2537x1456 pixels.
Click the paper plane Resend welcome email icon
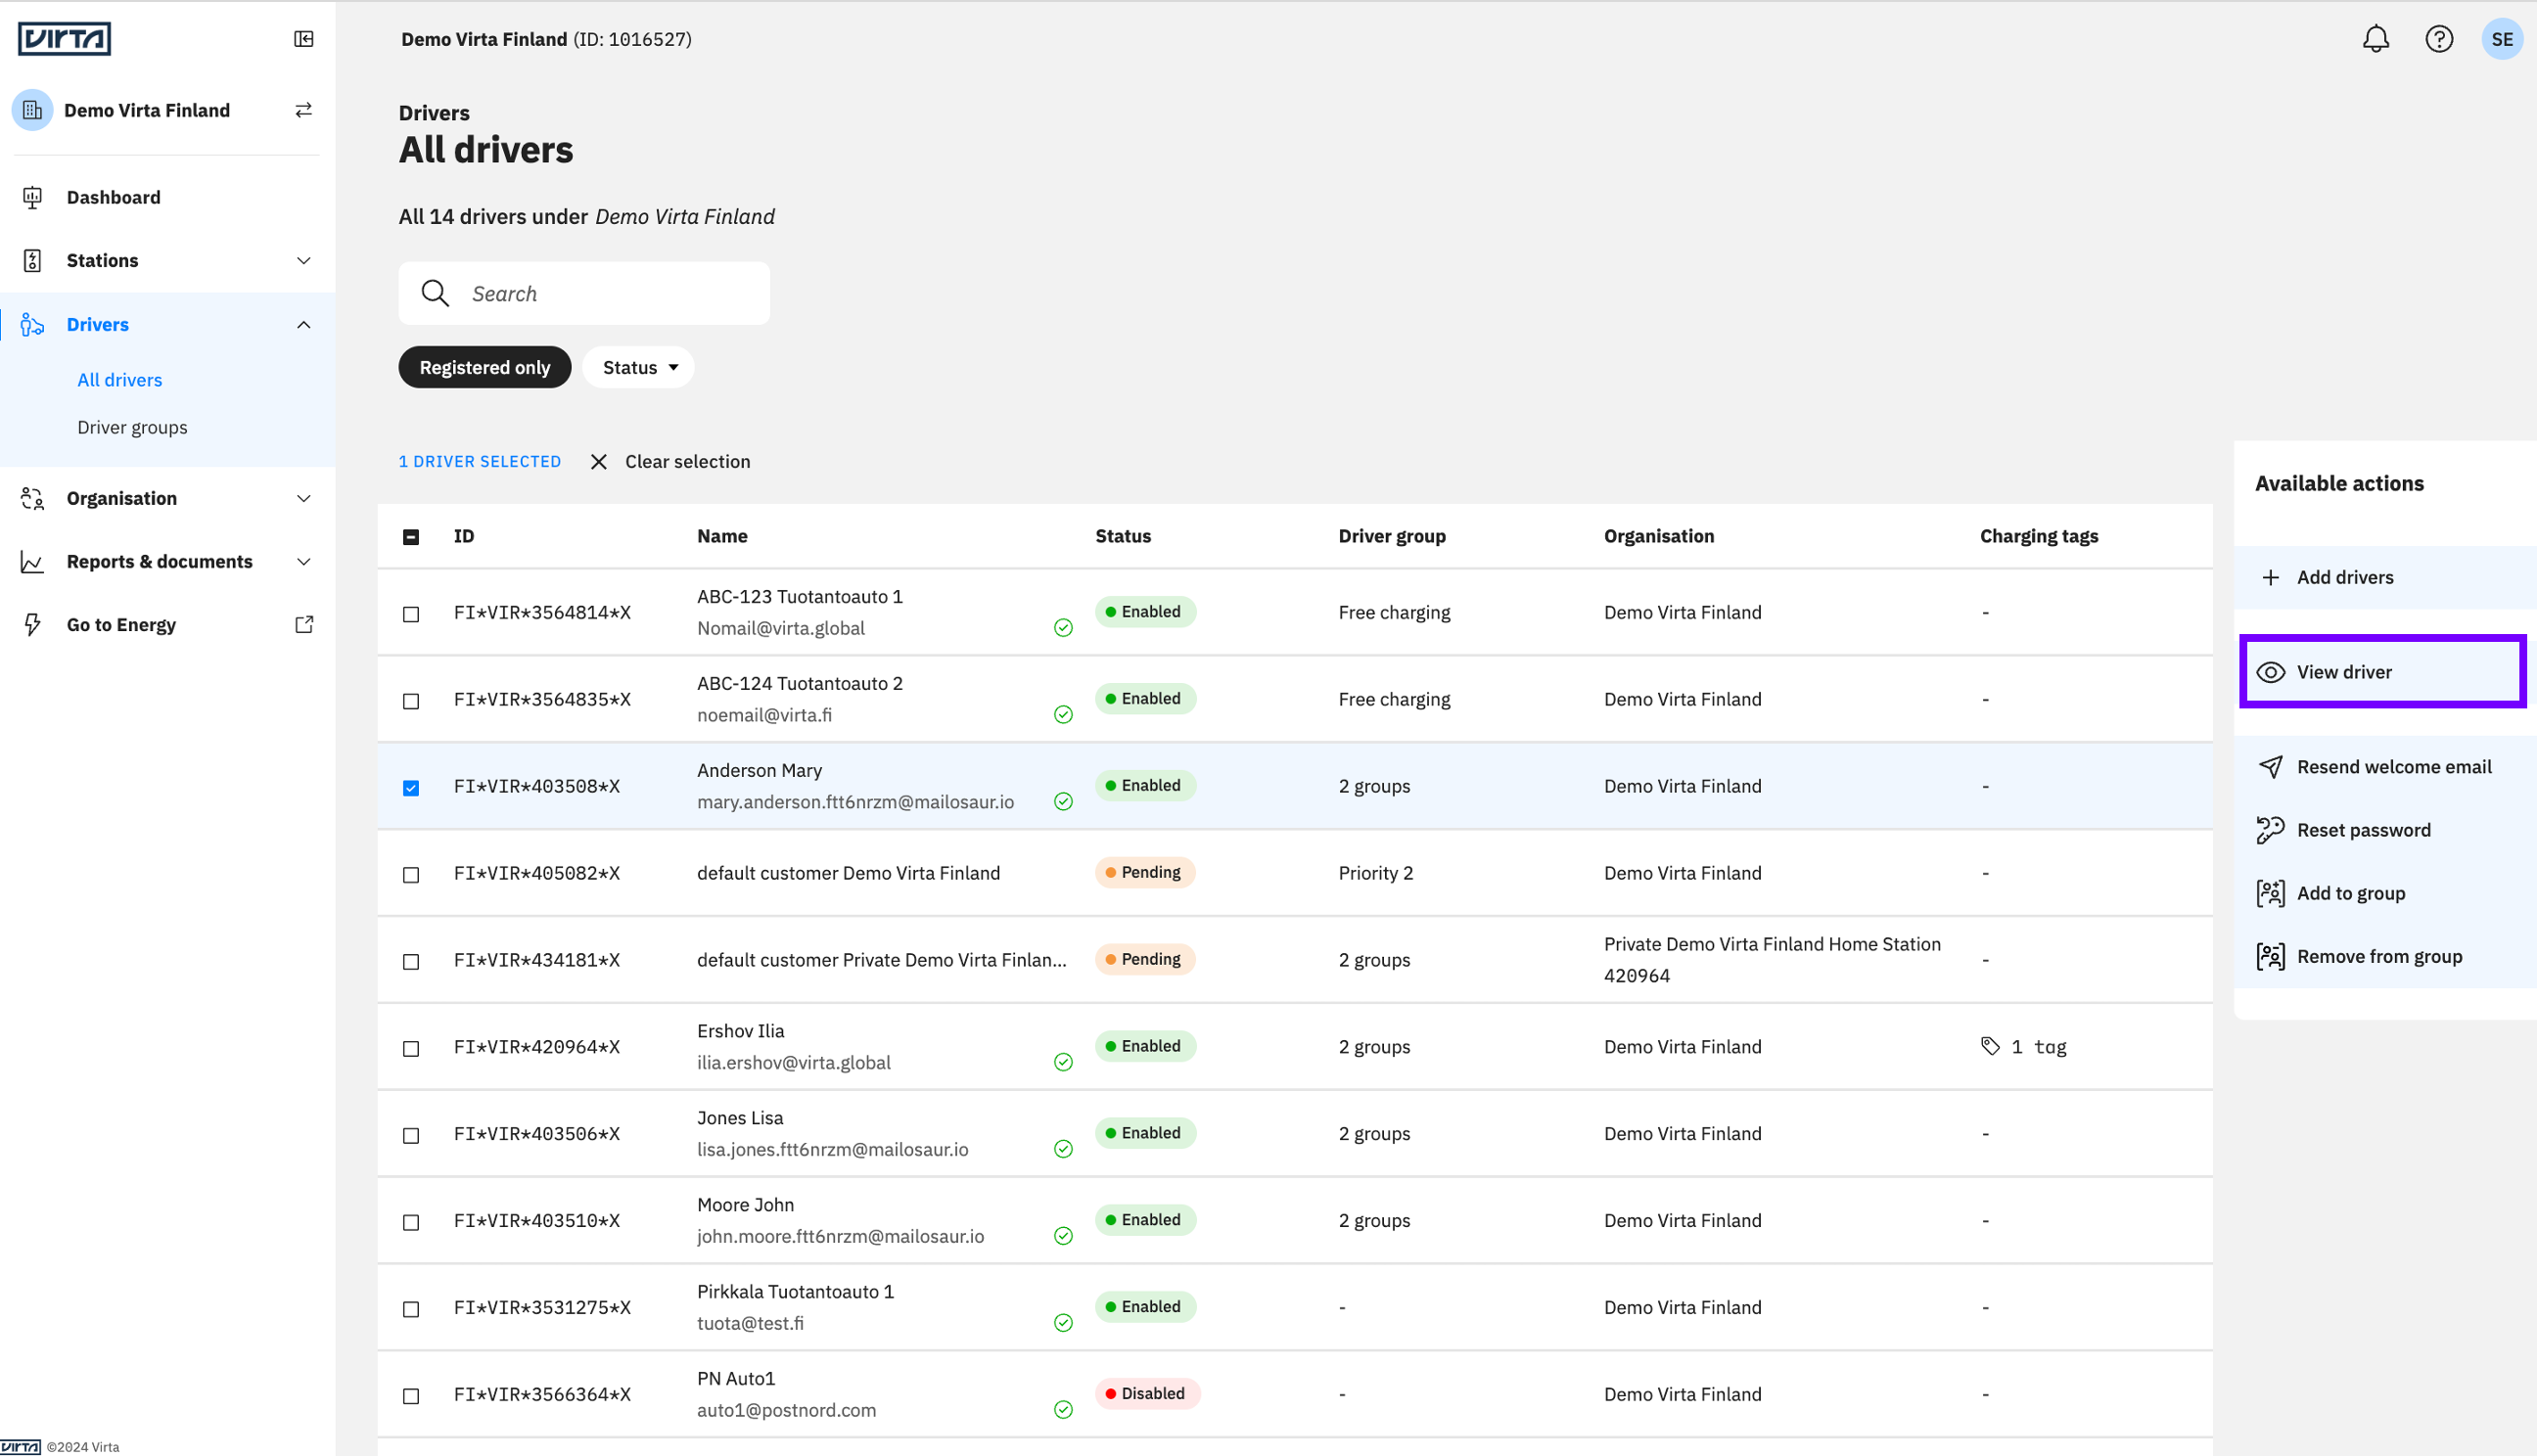2270,767
